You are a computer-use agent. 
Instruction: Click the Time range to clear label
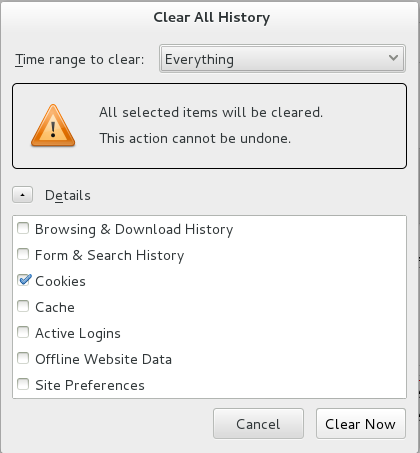tap(79, 60)
